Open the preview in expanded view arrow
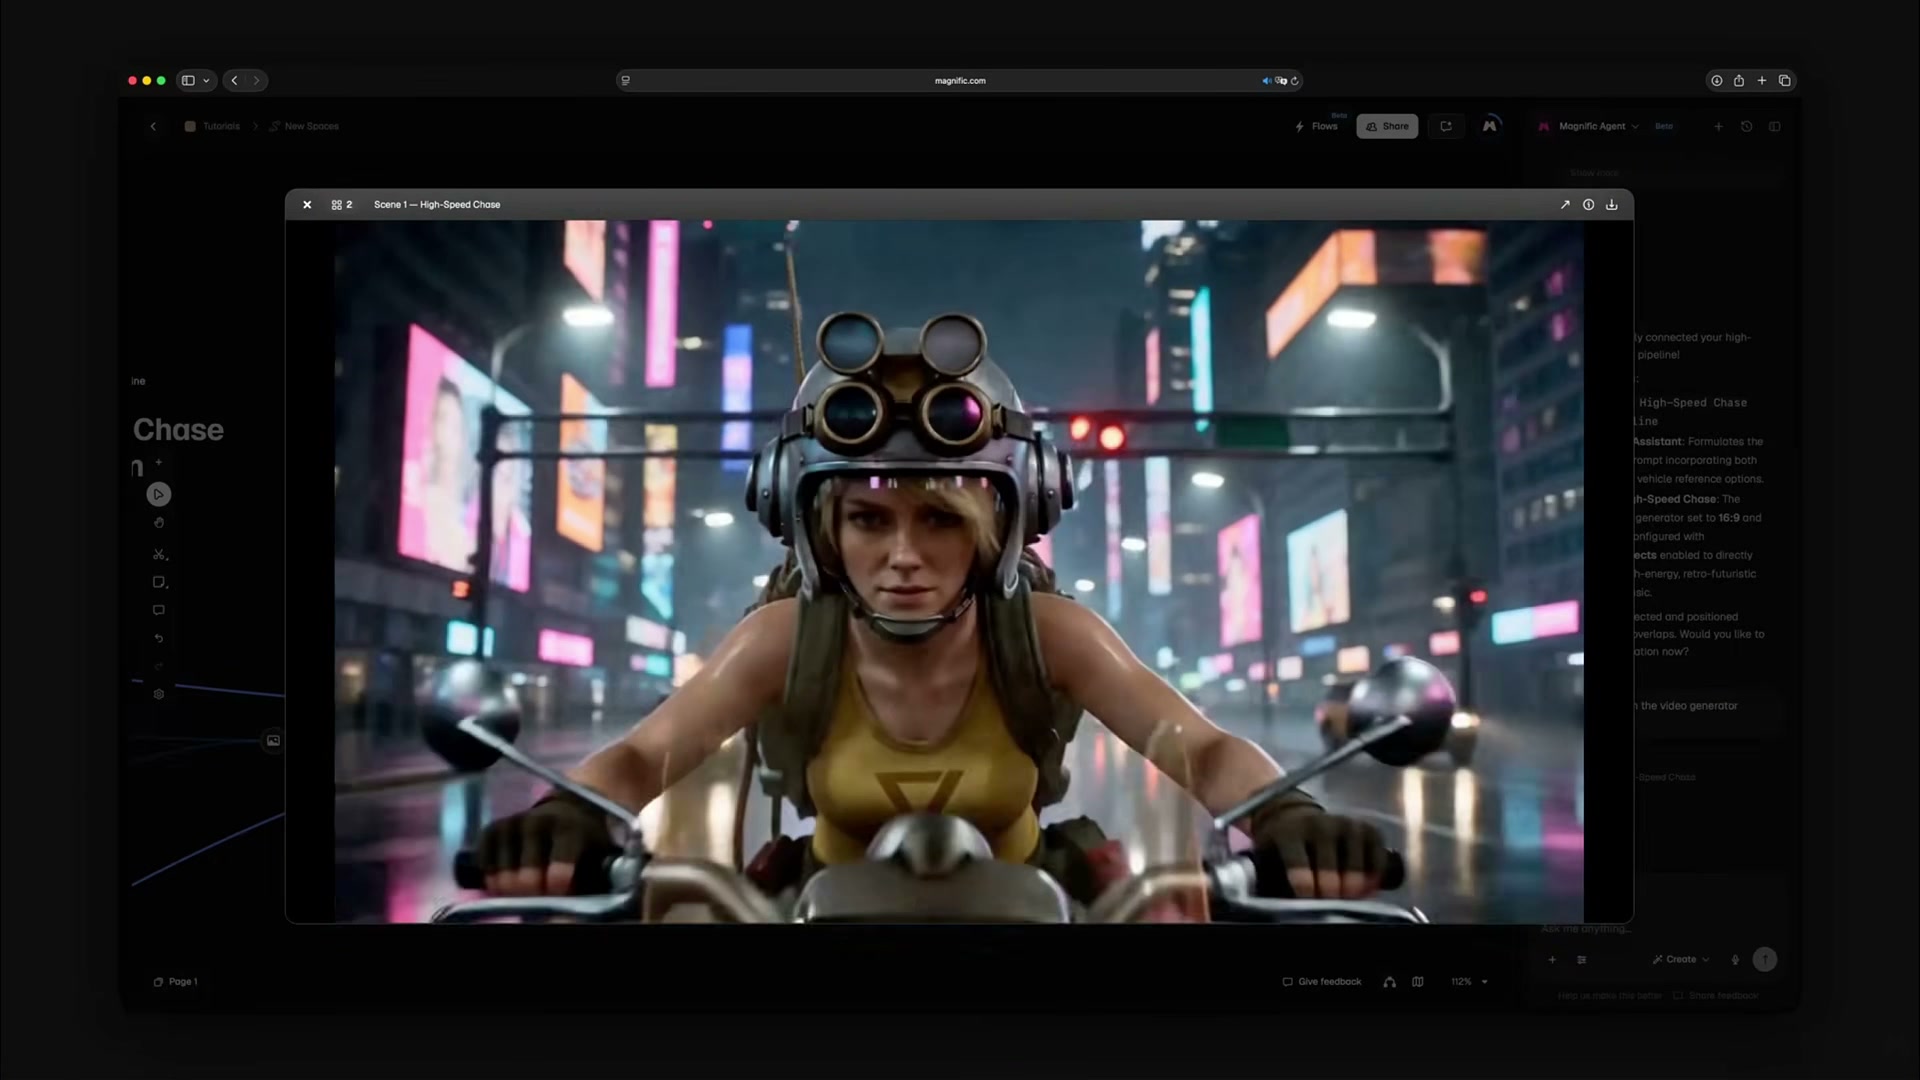 tap(1565, 204)
